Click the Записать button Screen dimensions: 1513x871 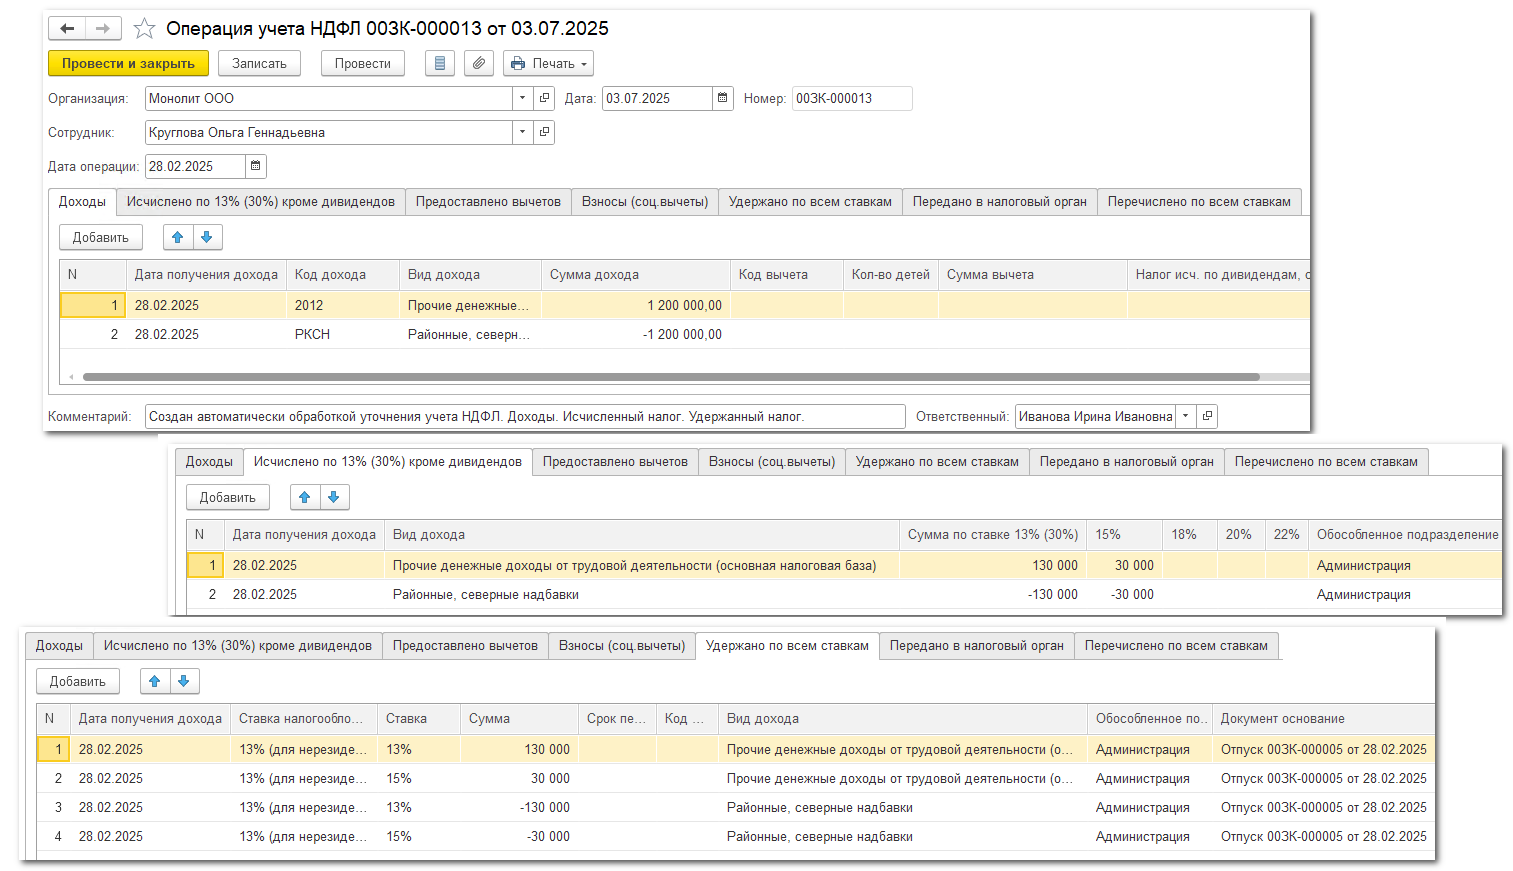click(x=259, y=63)
